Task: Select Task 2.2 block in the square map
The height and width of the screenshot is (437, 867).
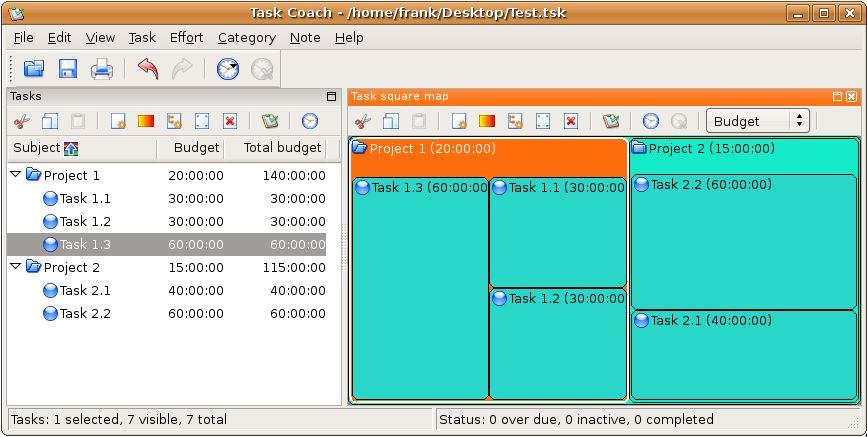Action: (744, 240)
